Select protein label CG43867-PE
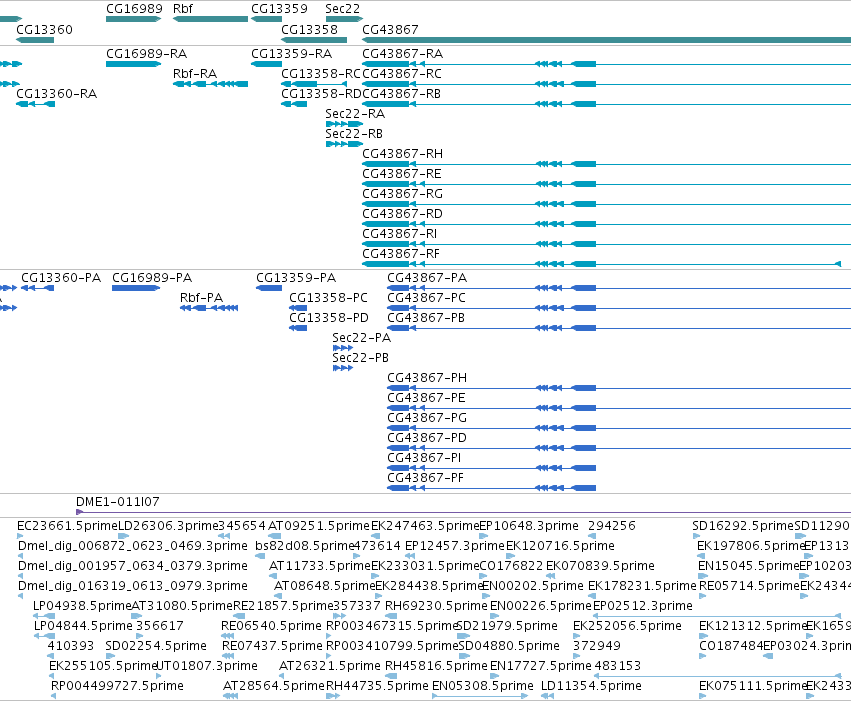The height and width of the screenshot is (701, 851). click(426, 399)
